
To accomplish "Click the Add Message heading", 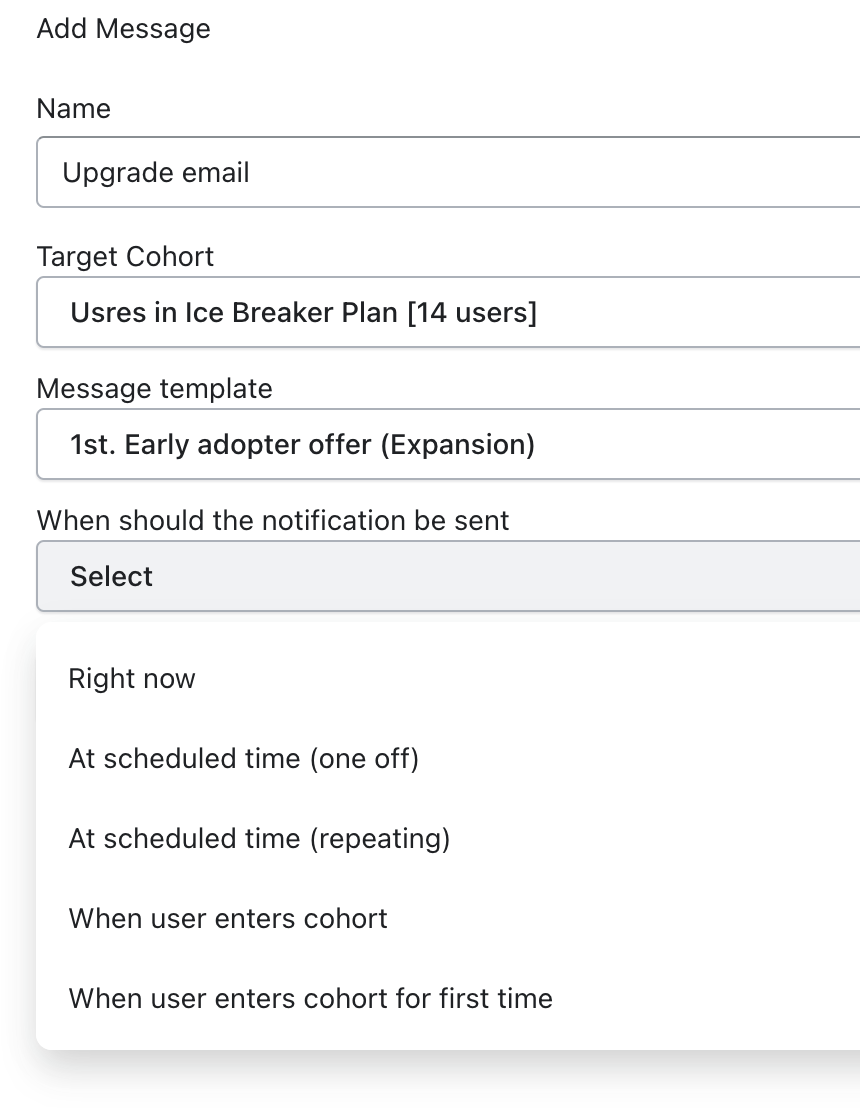I will click(123, 29).
